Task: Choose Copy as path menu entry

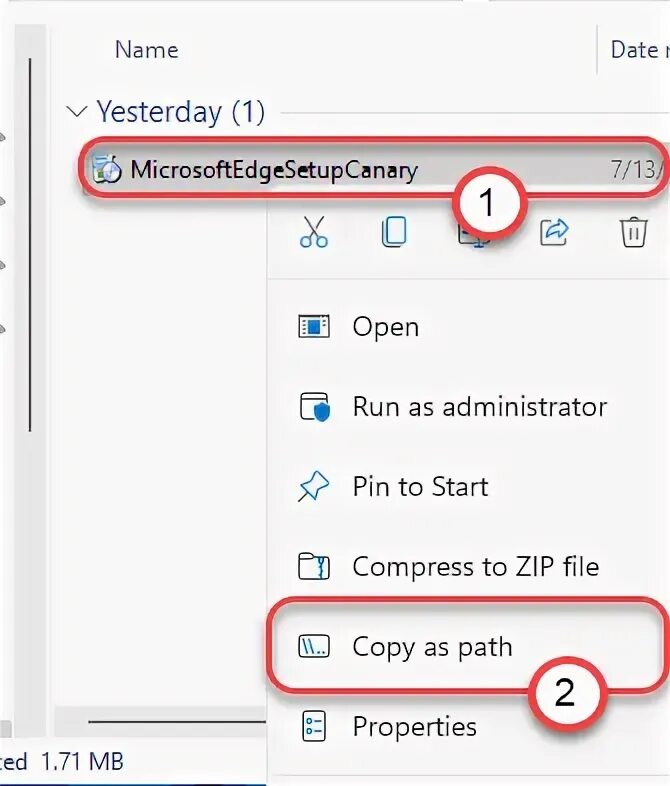Action: coord(432,647)
